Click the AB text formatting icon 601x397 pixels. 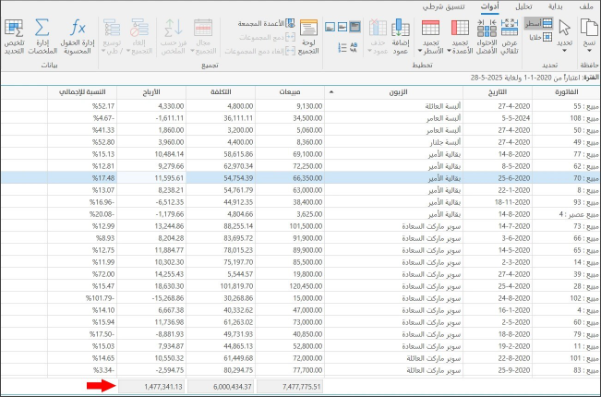[353, 48]
